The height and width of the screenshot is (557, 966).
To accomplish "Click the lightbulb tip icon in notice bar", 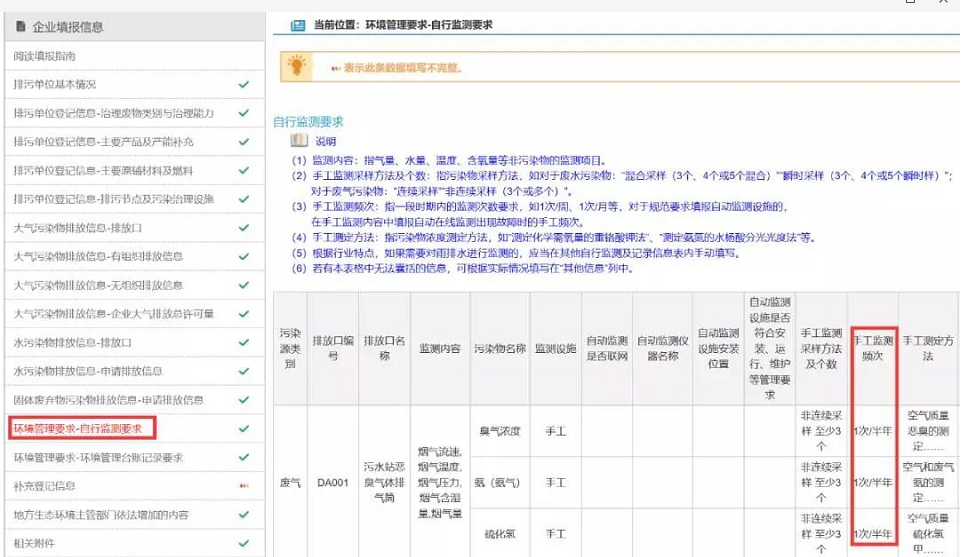I will coord(296,66).
